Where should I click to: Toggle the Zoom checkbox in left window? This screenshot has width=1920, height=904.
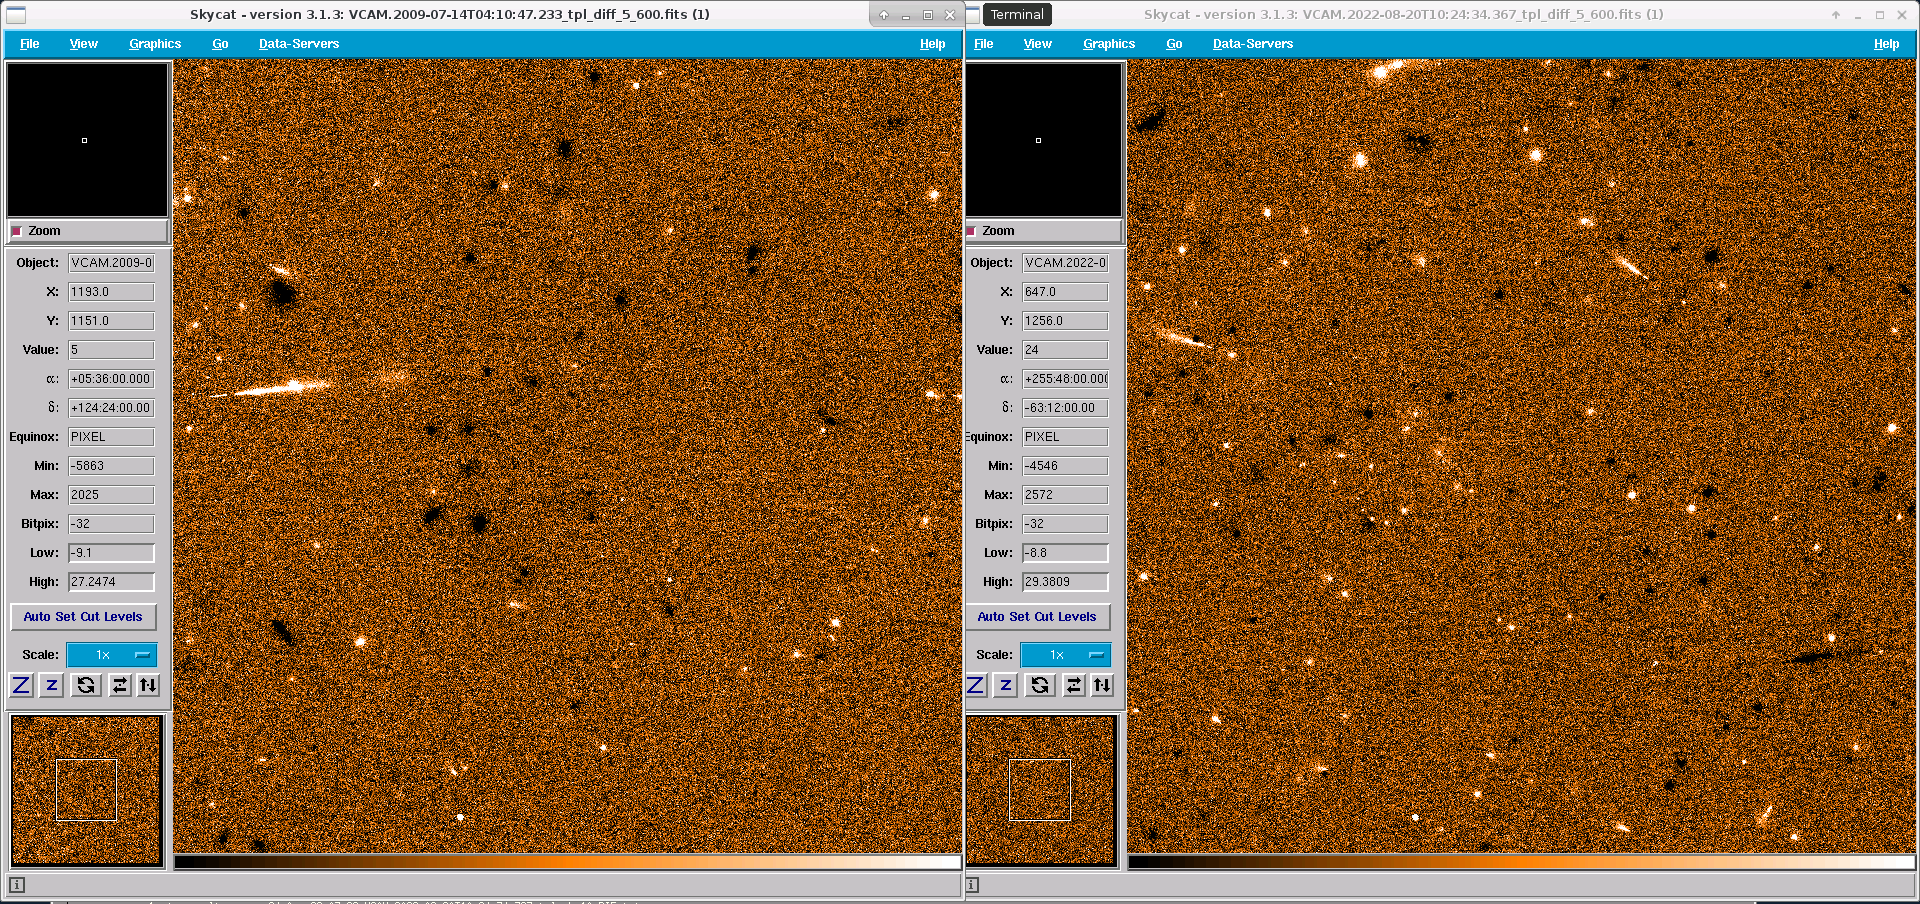click(x=17, y=231)
